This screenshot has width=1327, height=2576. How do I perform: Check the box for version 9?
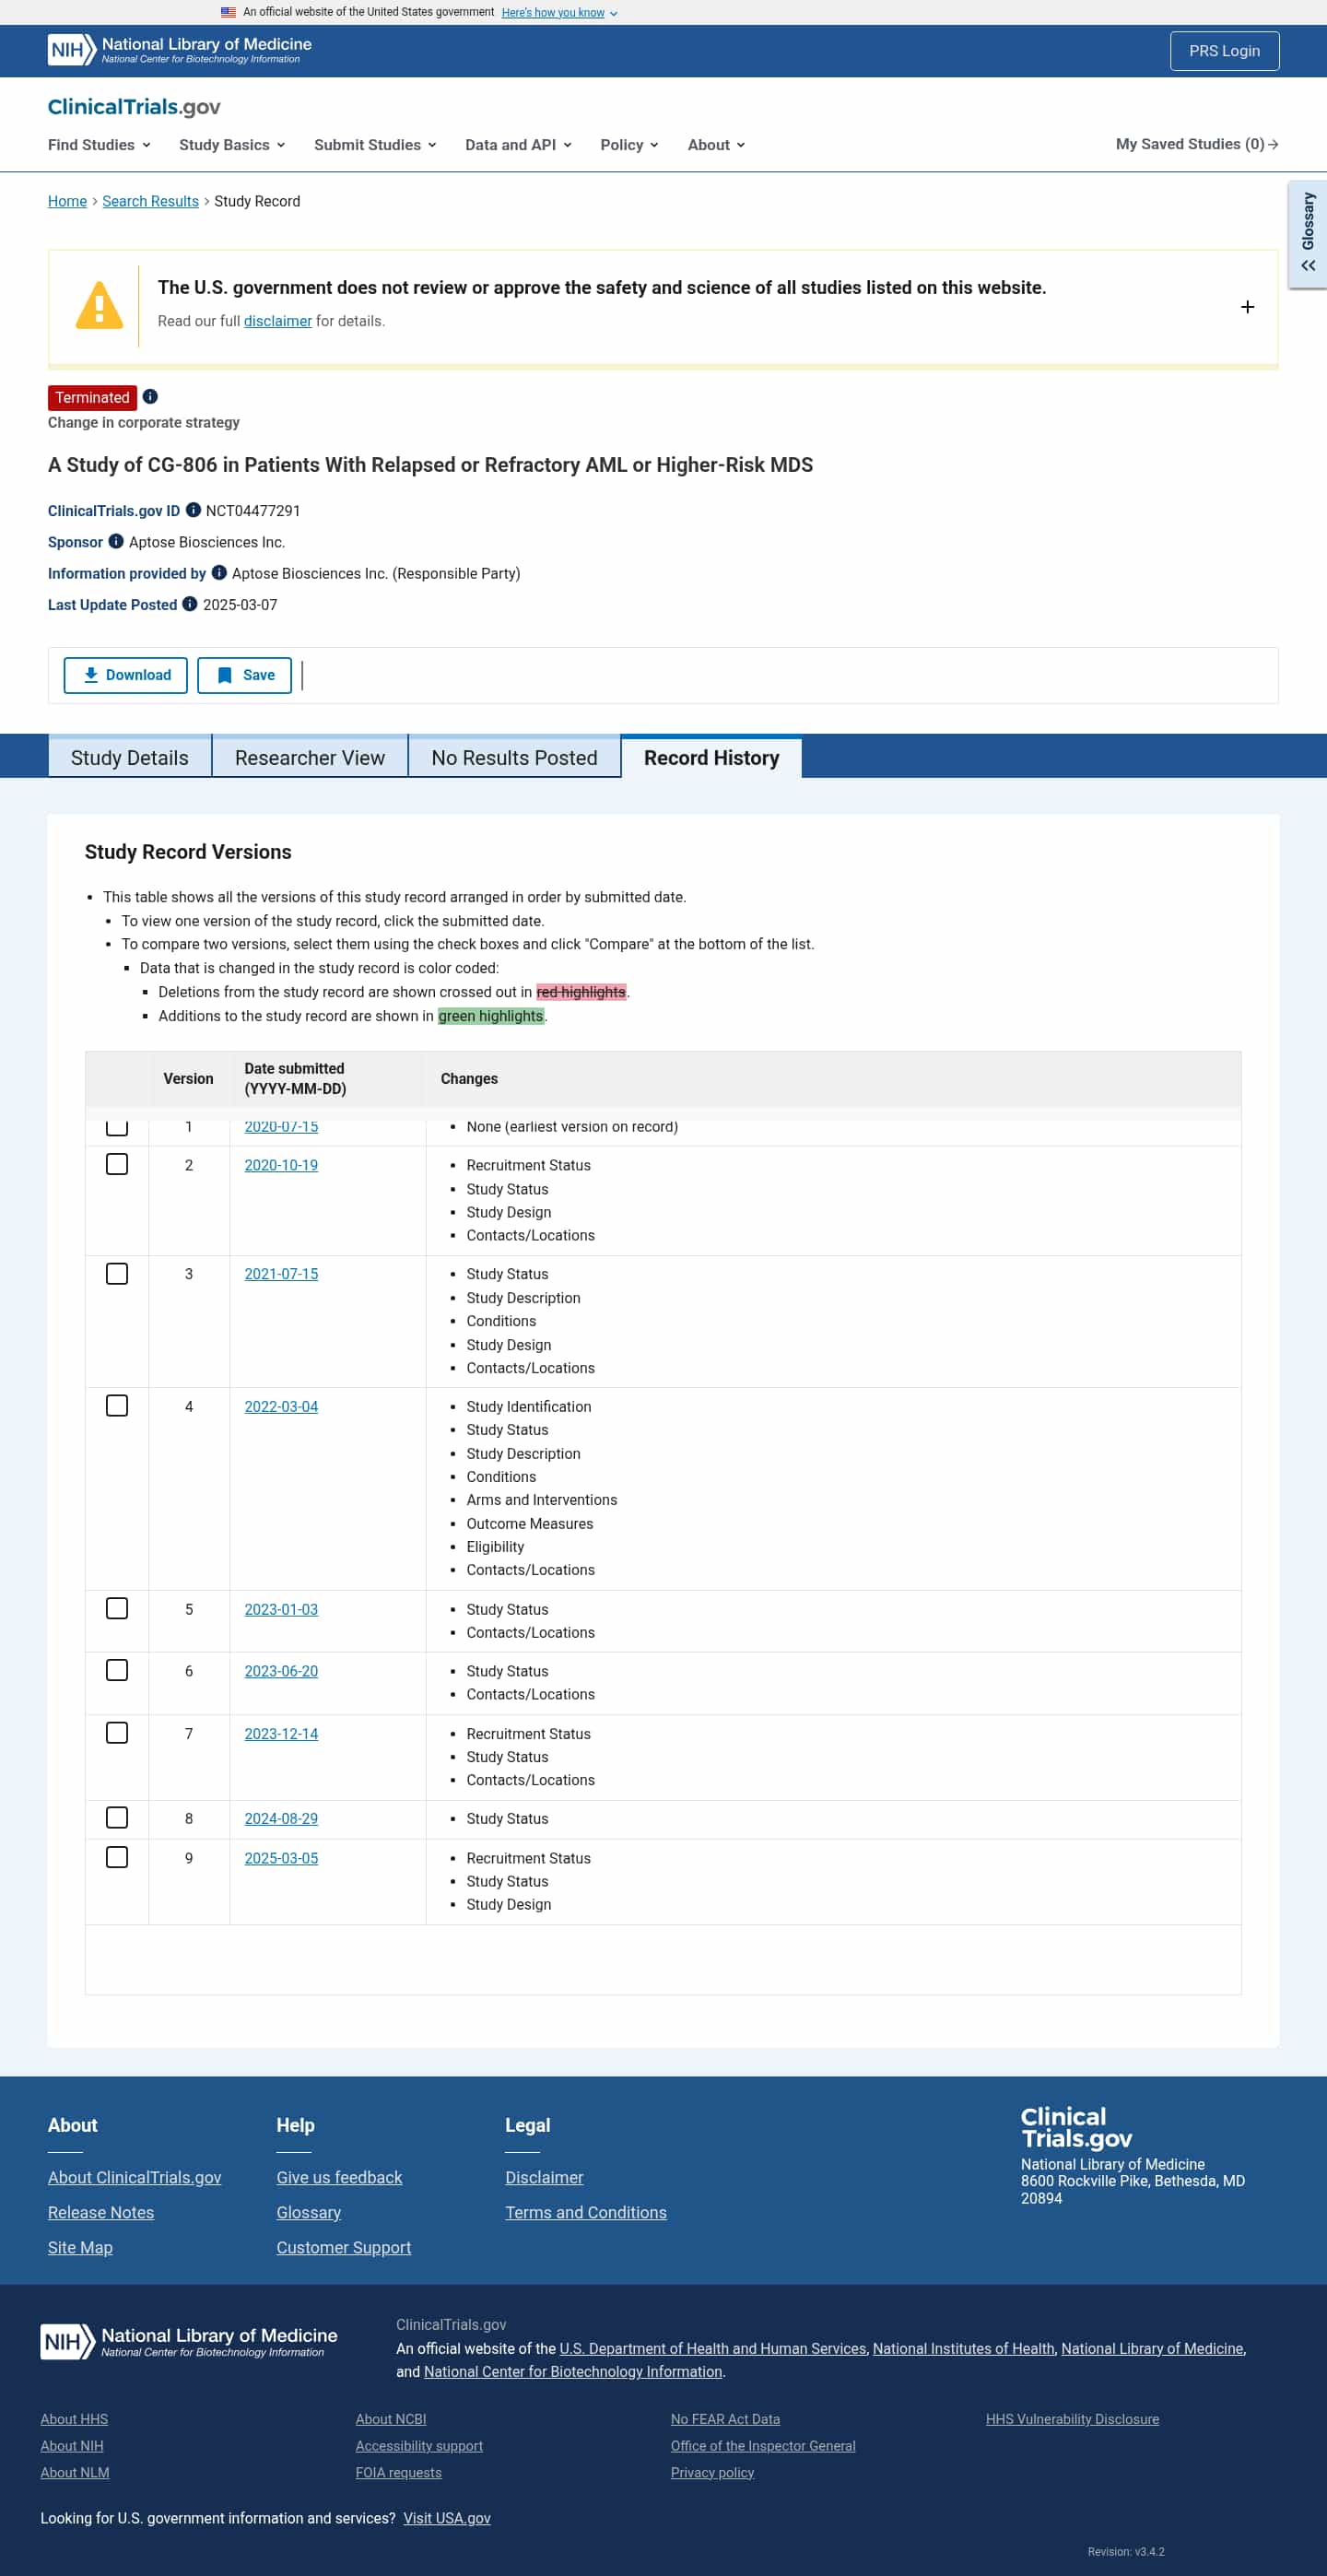click(x=117, y=1857)
